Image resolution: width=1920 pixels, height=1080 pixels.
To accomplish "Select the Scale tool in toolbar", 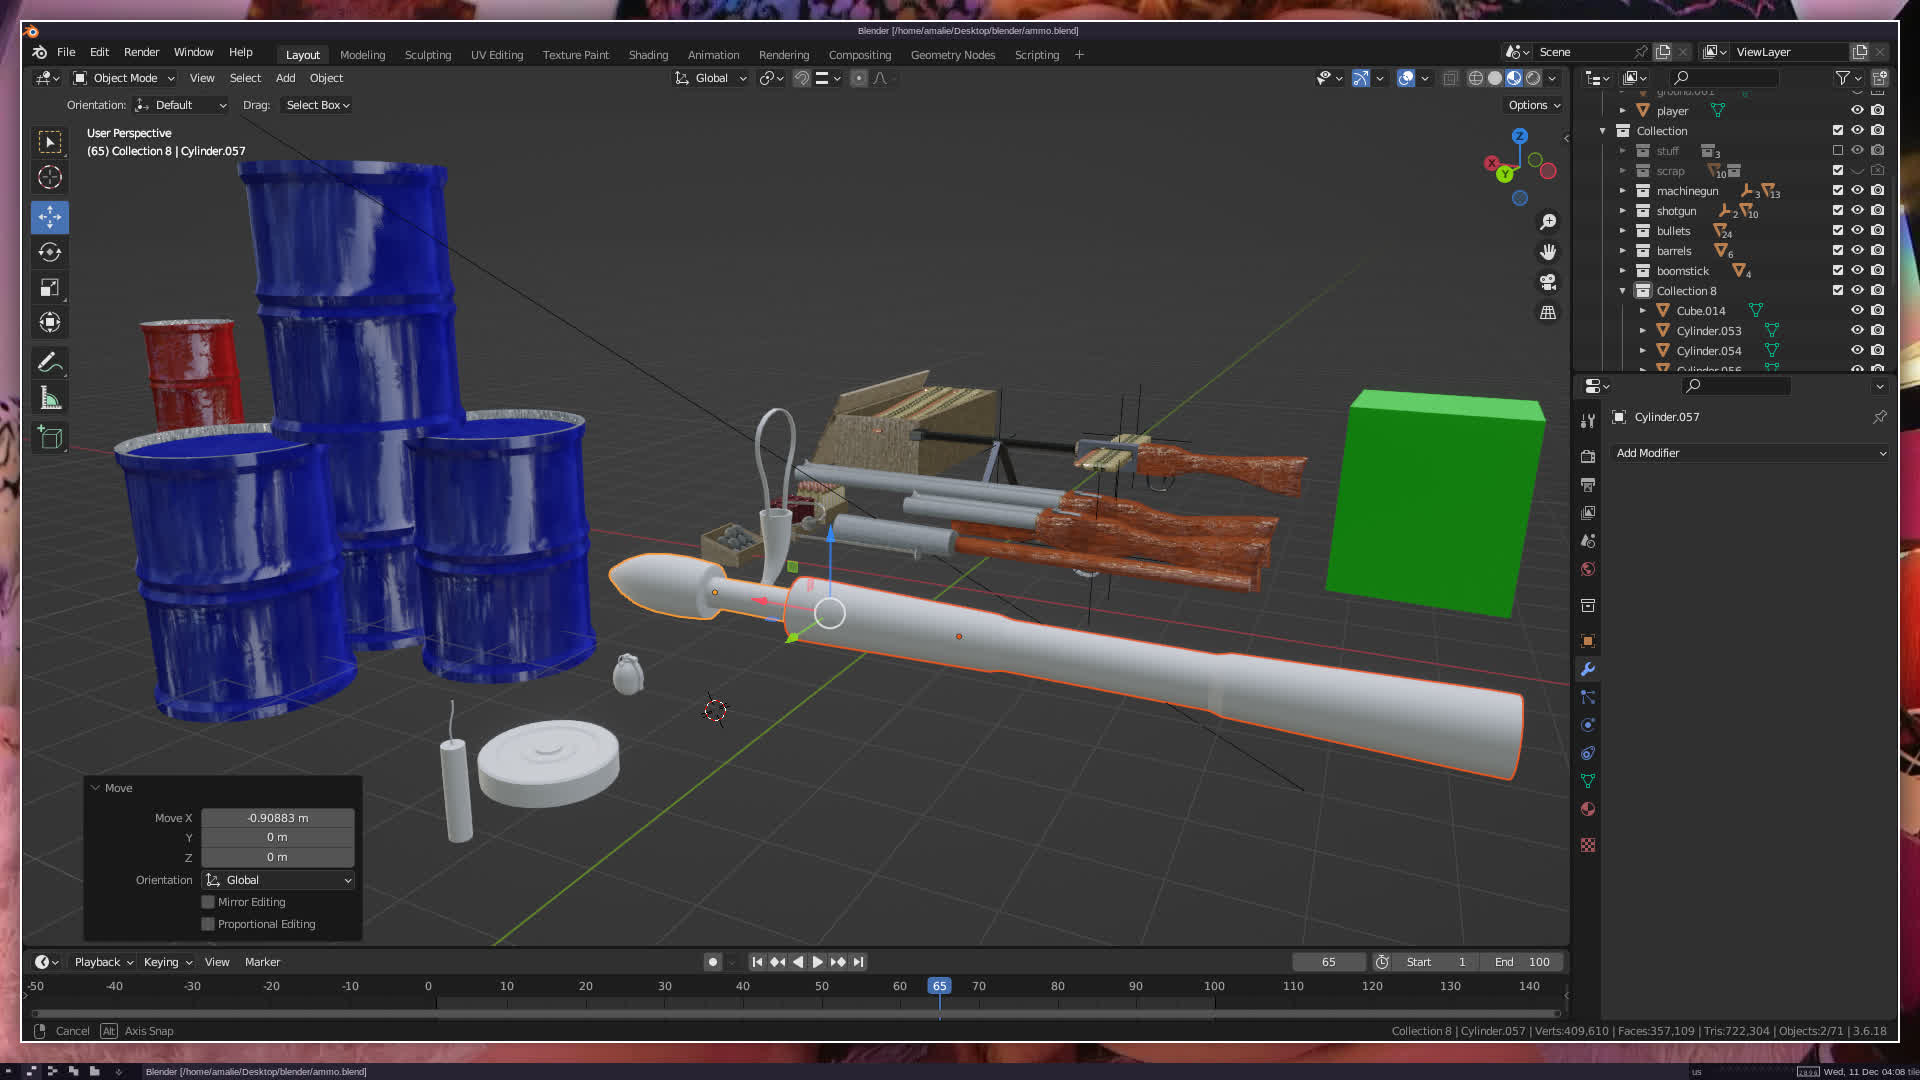I will [x=50, y=288].
